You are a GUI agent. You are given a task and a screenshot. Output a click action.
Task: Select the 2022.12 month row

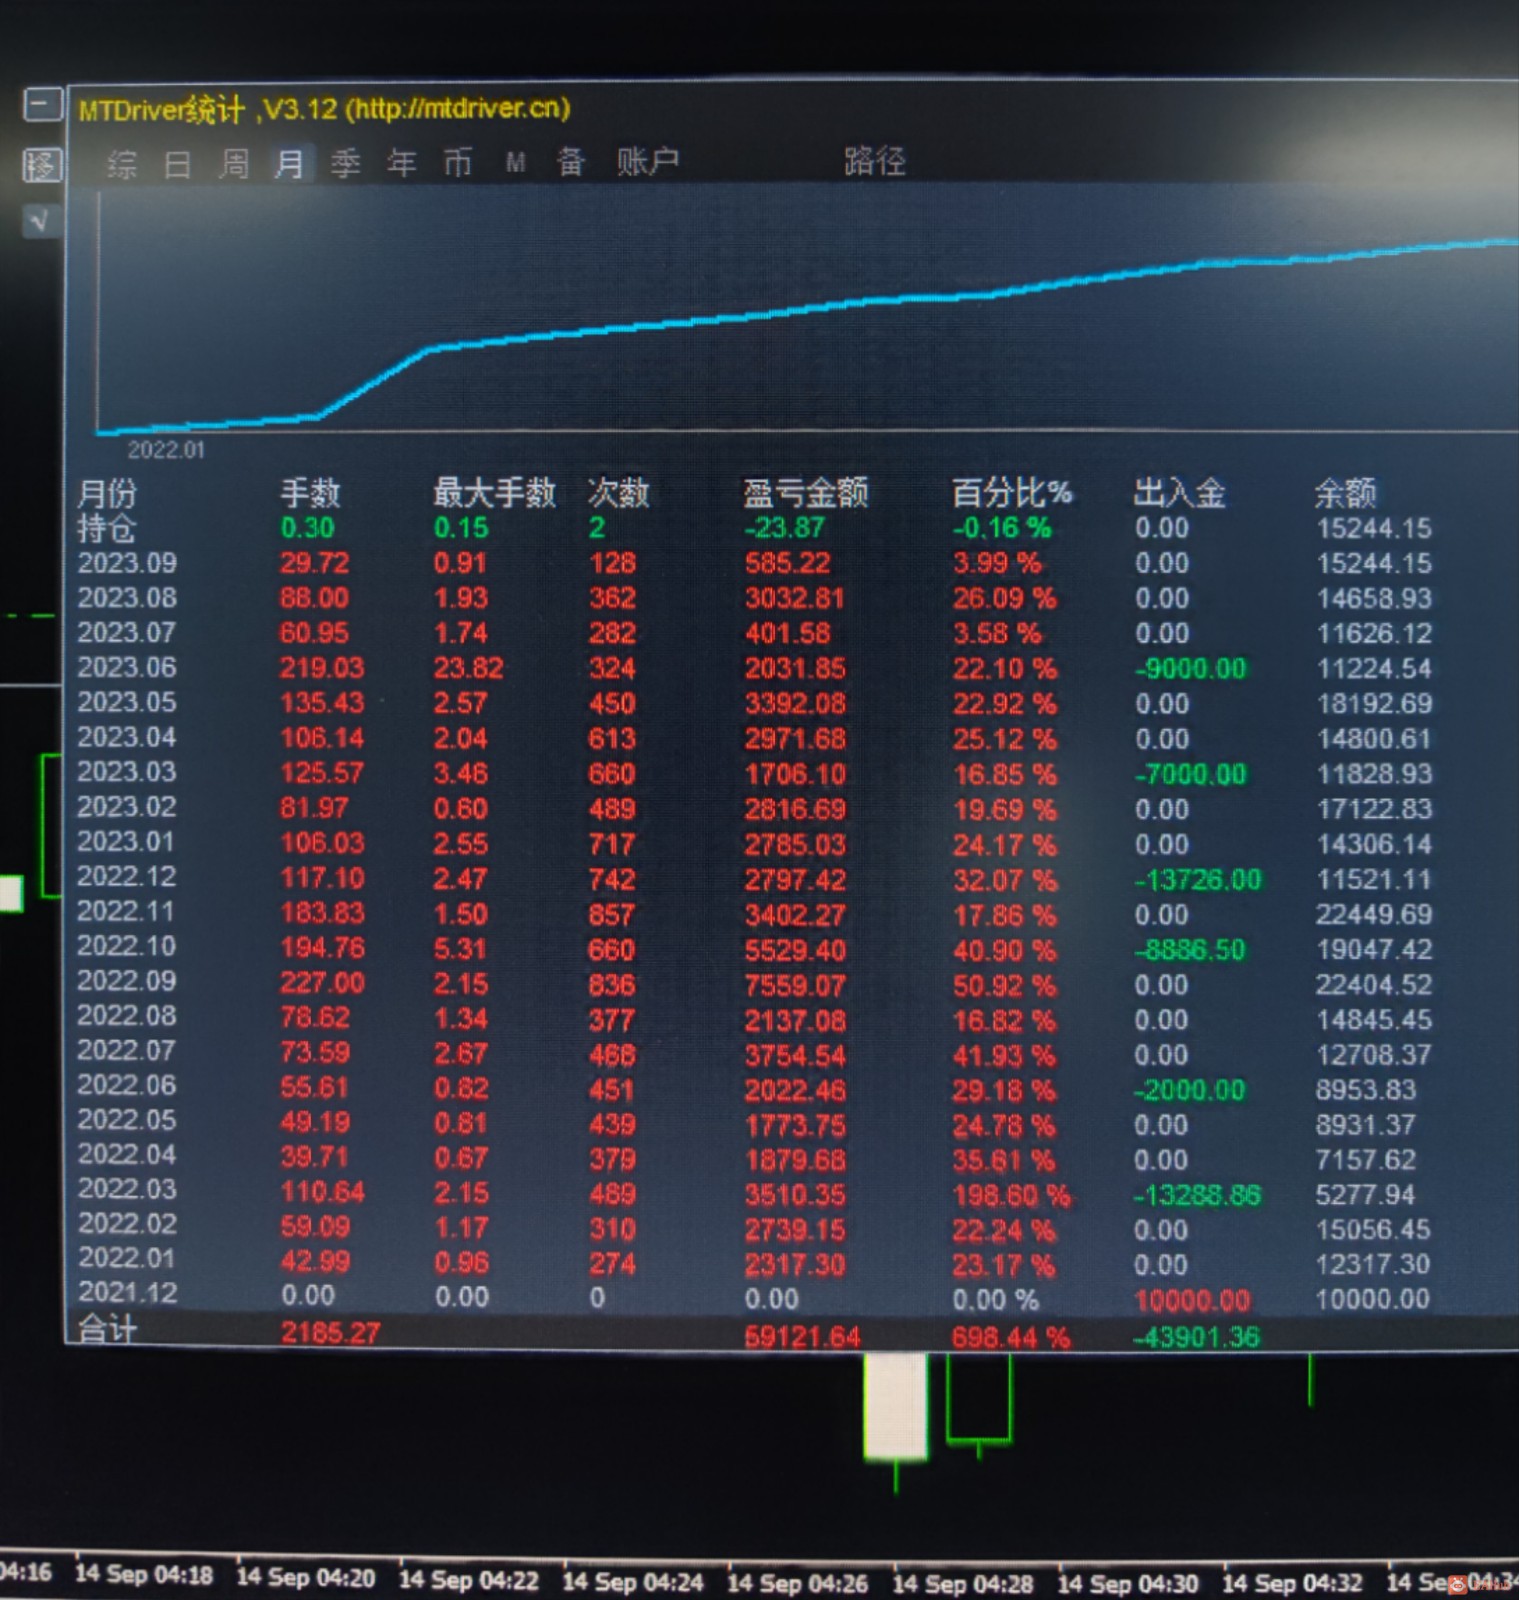[x=755, y=878]
